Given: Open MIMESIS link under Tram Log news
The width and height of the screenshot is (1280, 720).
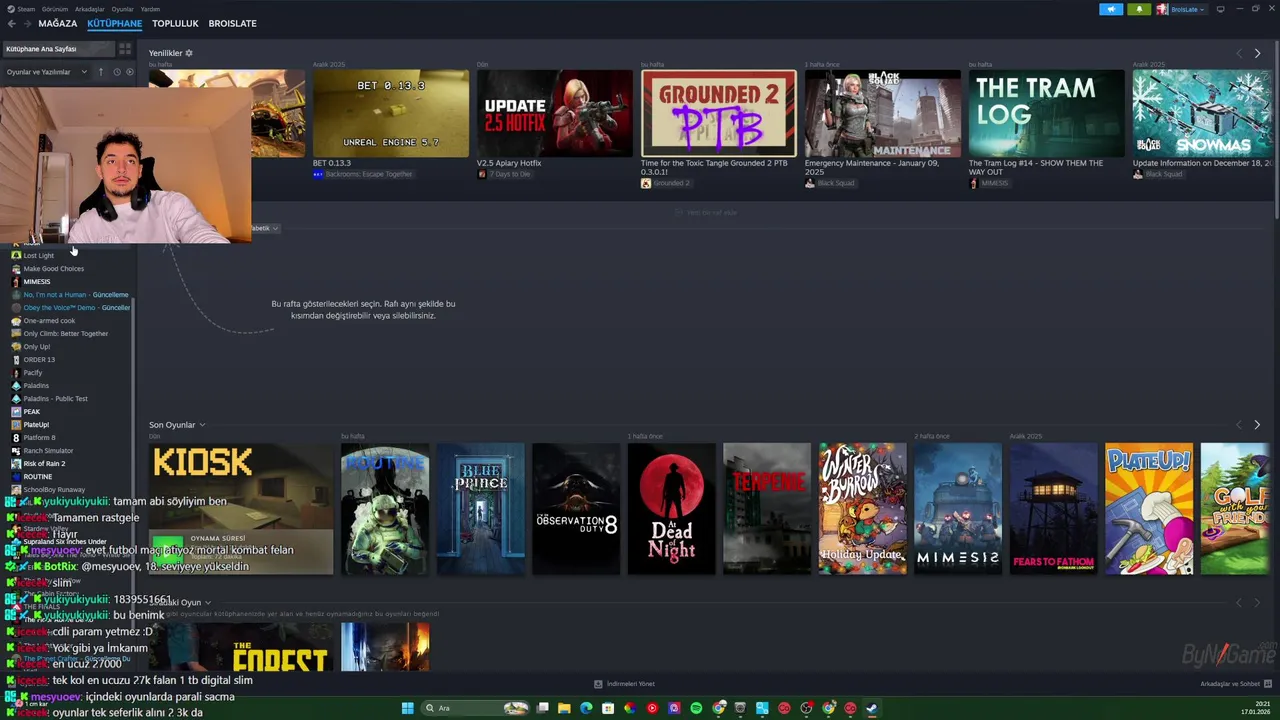Looking at the screenshot, I should coord(994,183).
